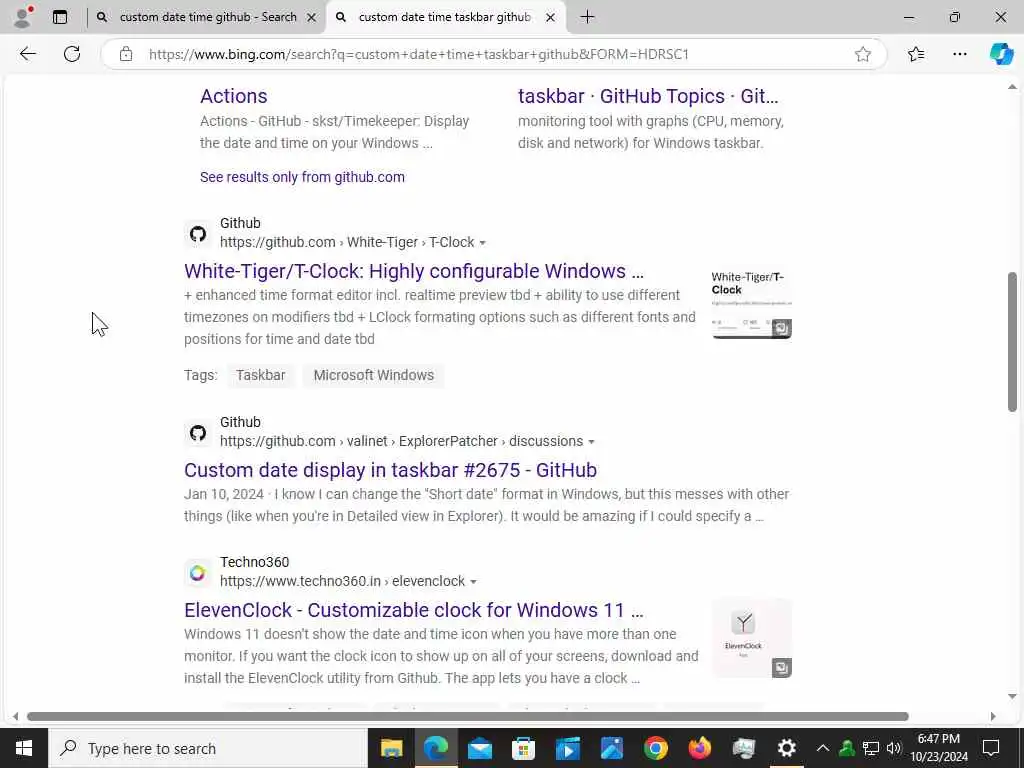Open the ElevenClock thumbnail image
This screenshot has height=768, width=1024.
[752, 638]
